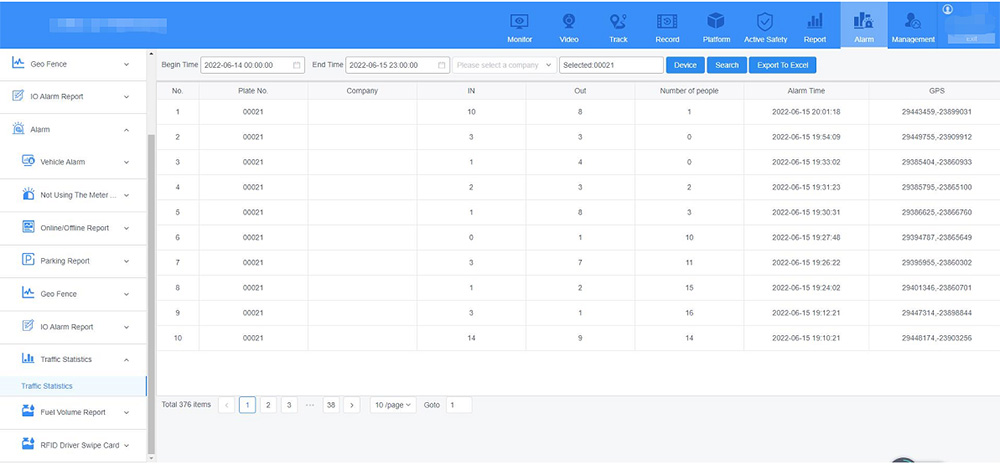Click the Total 376 items text
The image size is (1000, 465).
point(186,404)
